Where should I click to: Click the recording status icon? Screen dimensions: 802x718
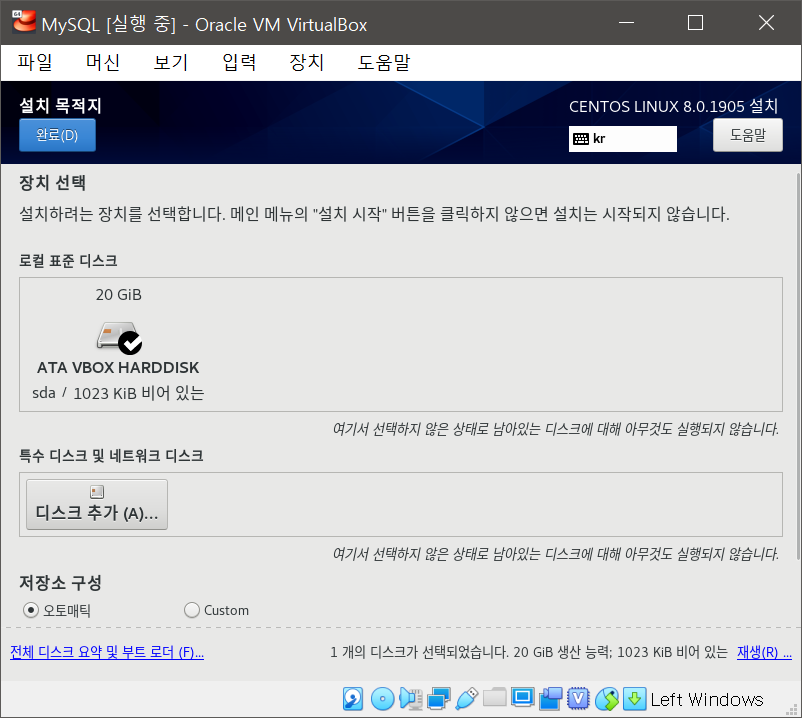pyautogui.click(x=550, y=699)
